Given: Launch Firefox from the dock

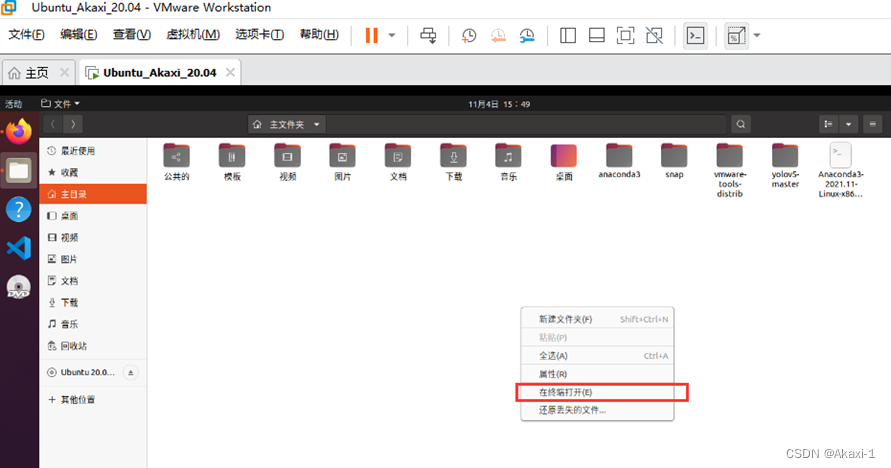Looking at the screenshot, I should [19, 131].
